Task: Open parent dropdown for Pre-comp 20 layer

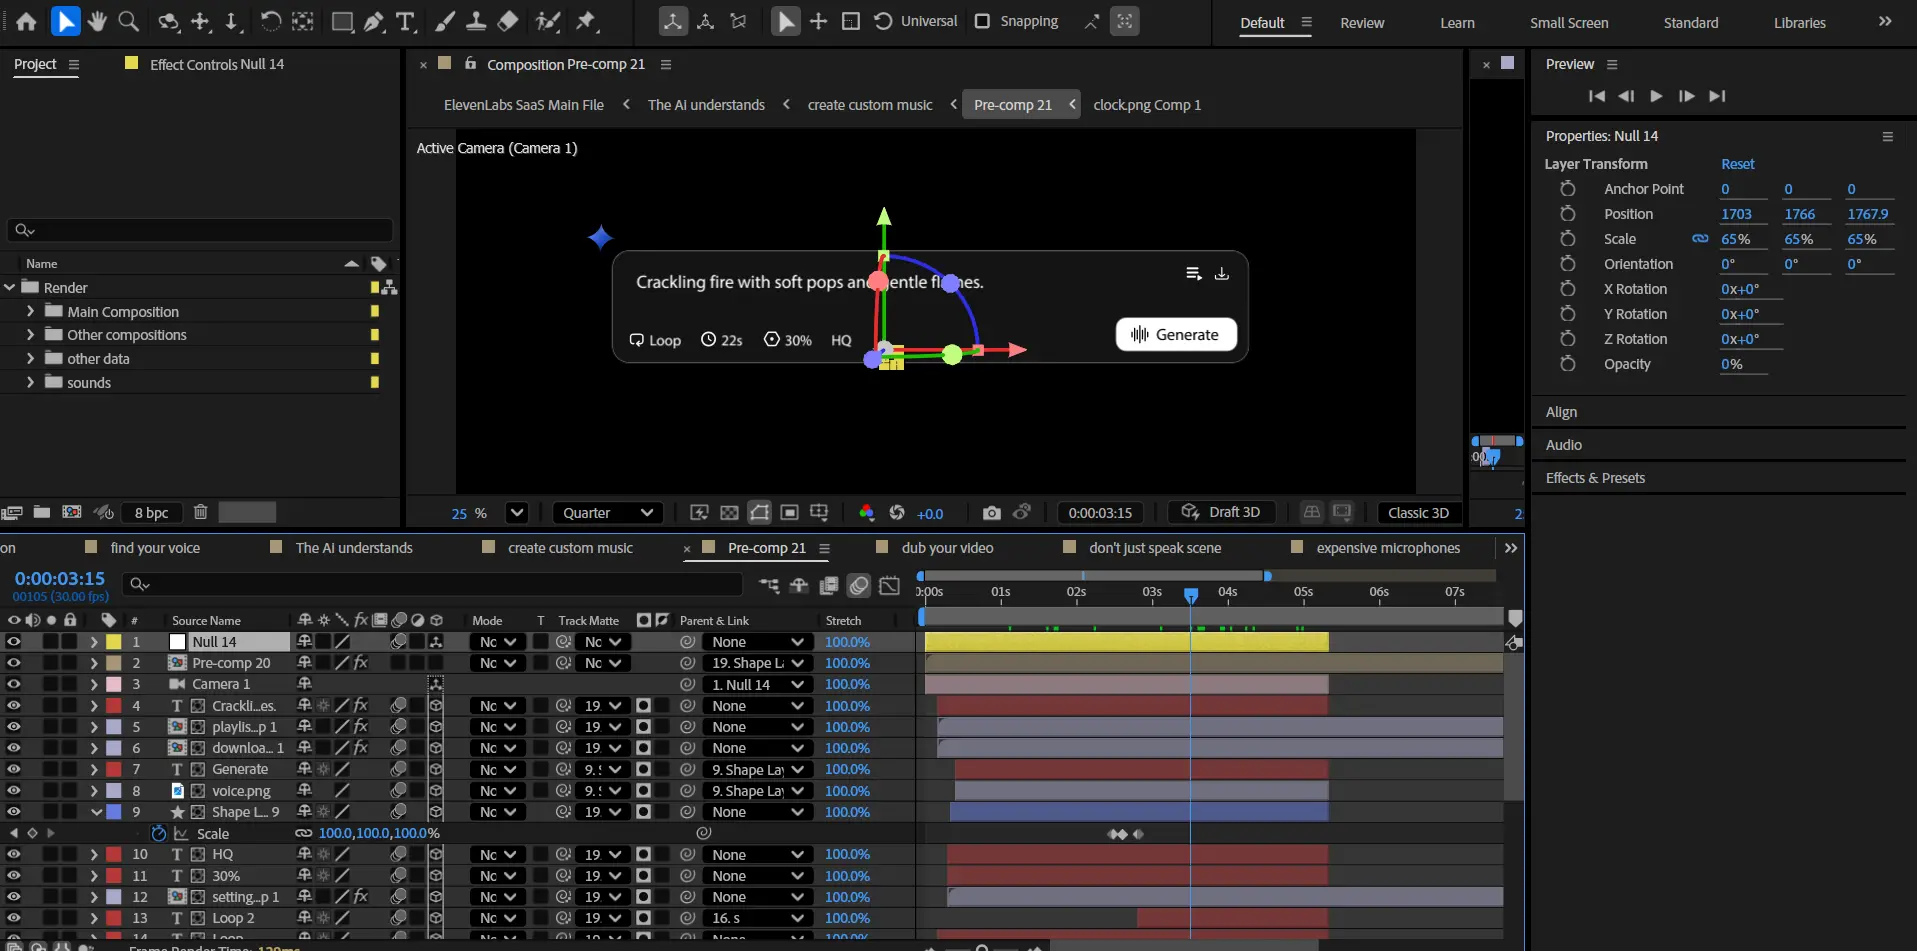Action: click(x=757, y=663)
